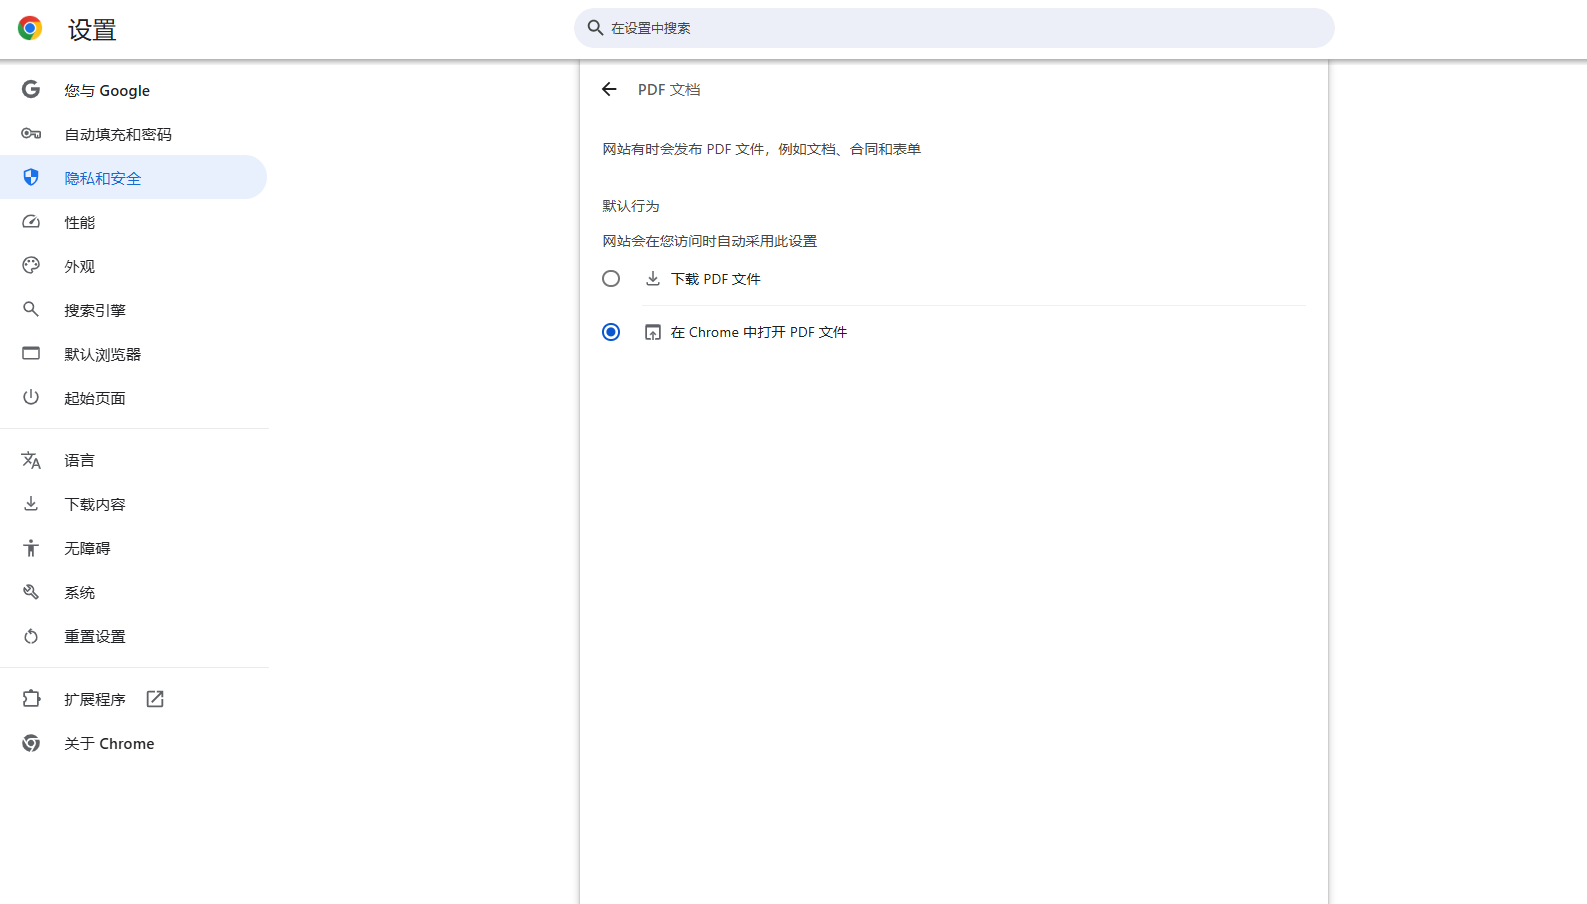Click the key icon for 自动填充和密码
The image size is (1587, 904).
pos(31,134)
